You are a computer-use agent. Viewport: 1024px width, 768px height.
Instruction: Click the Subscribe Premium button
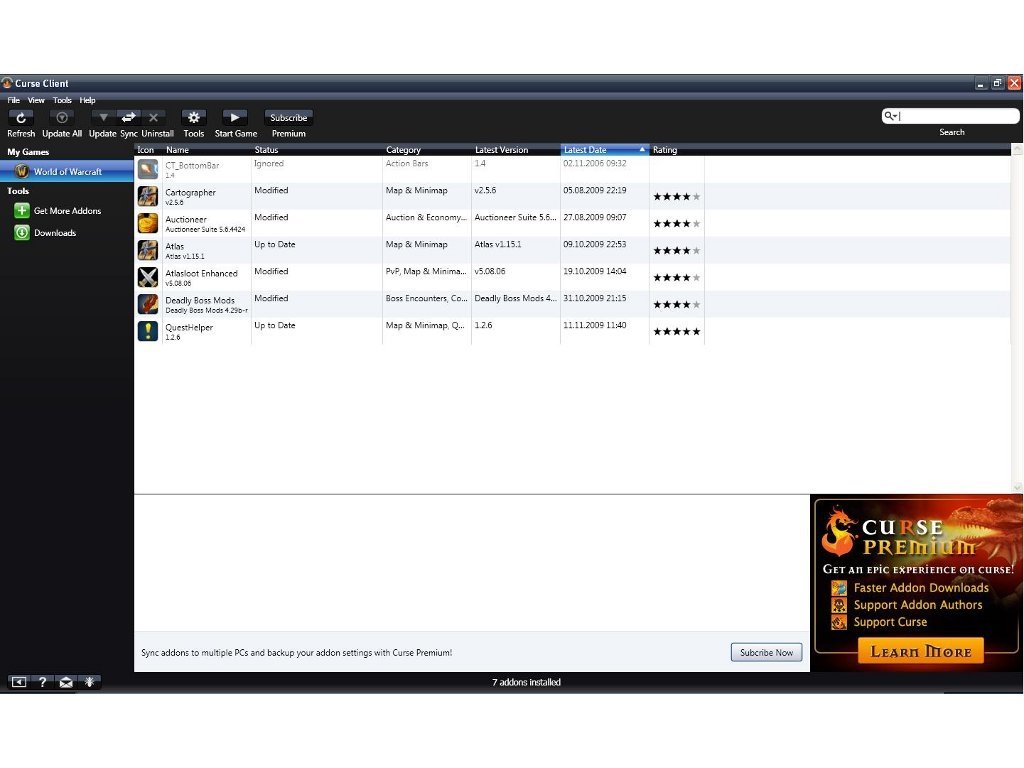point(289,118)
